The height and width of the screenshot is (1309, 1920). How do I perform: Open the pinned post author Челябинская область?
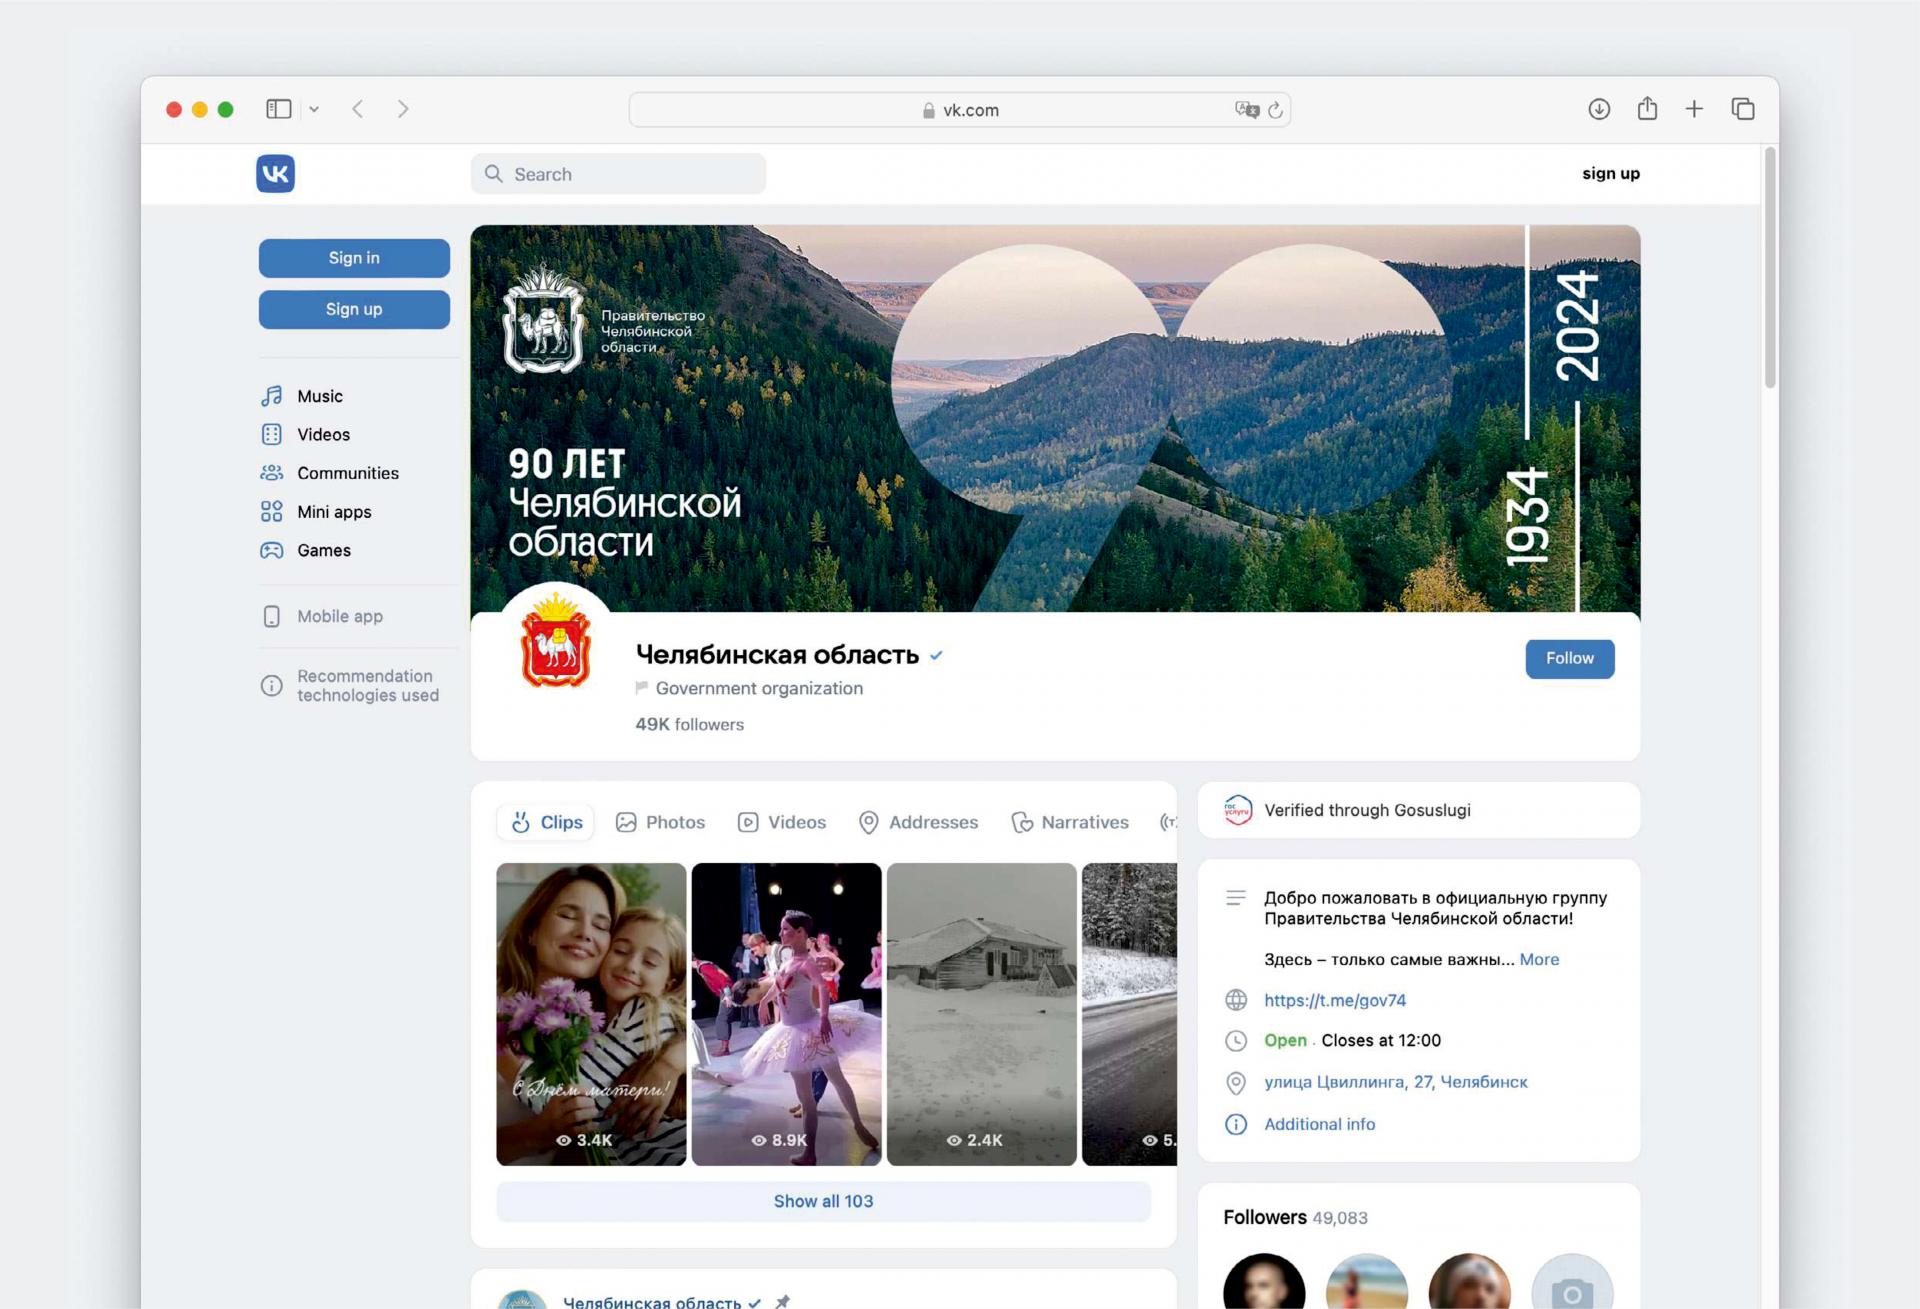[652, 1301]
